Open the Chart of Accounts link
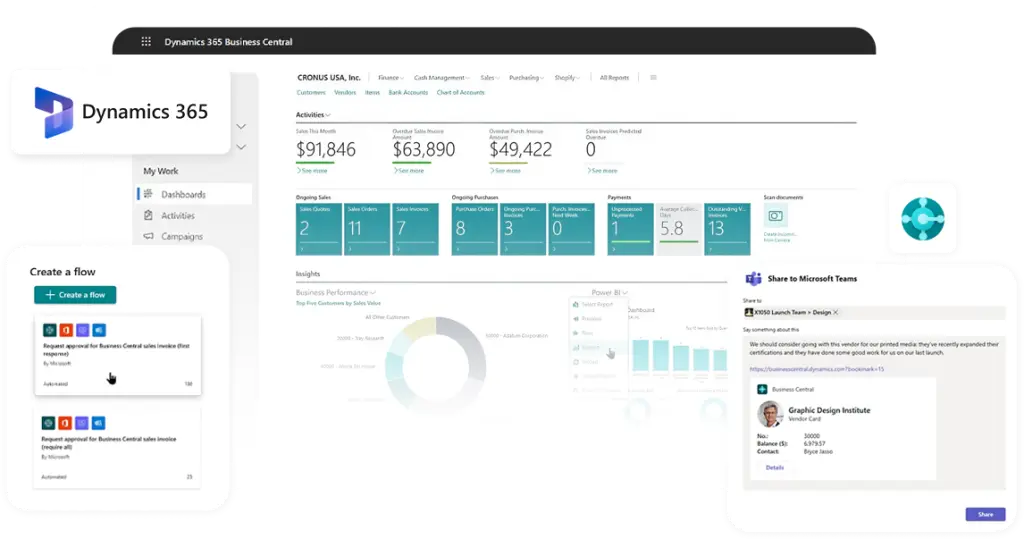This screenshot has width=1024, height=539. 460,92
